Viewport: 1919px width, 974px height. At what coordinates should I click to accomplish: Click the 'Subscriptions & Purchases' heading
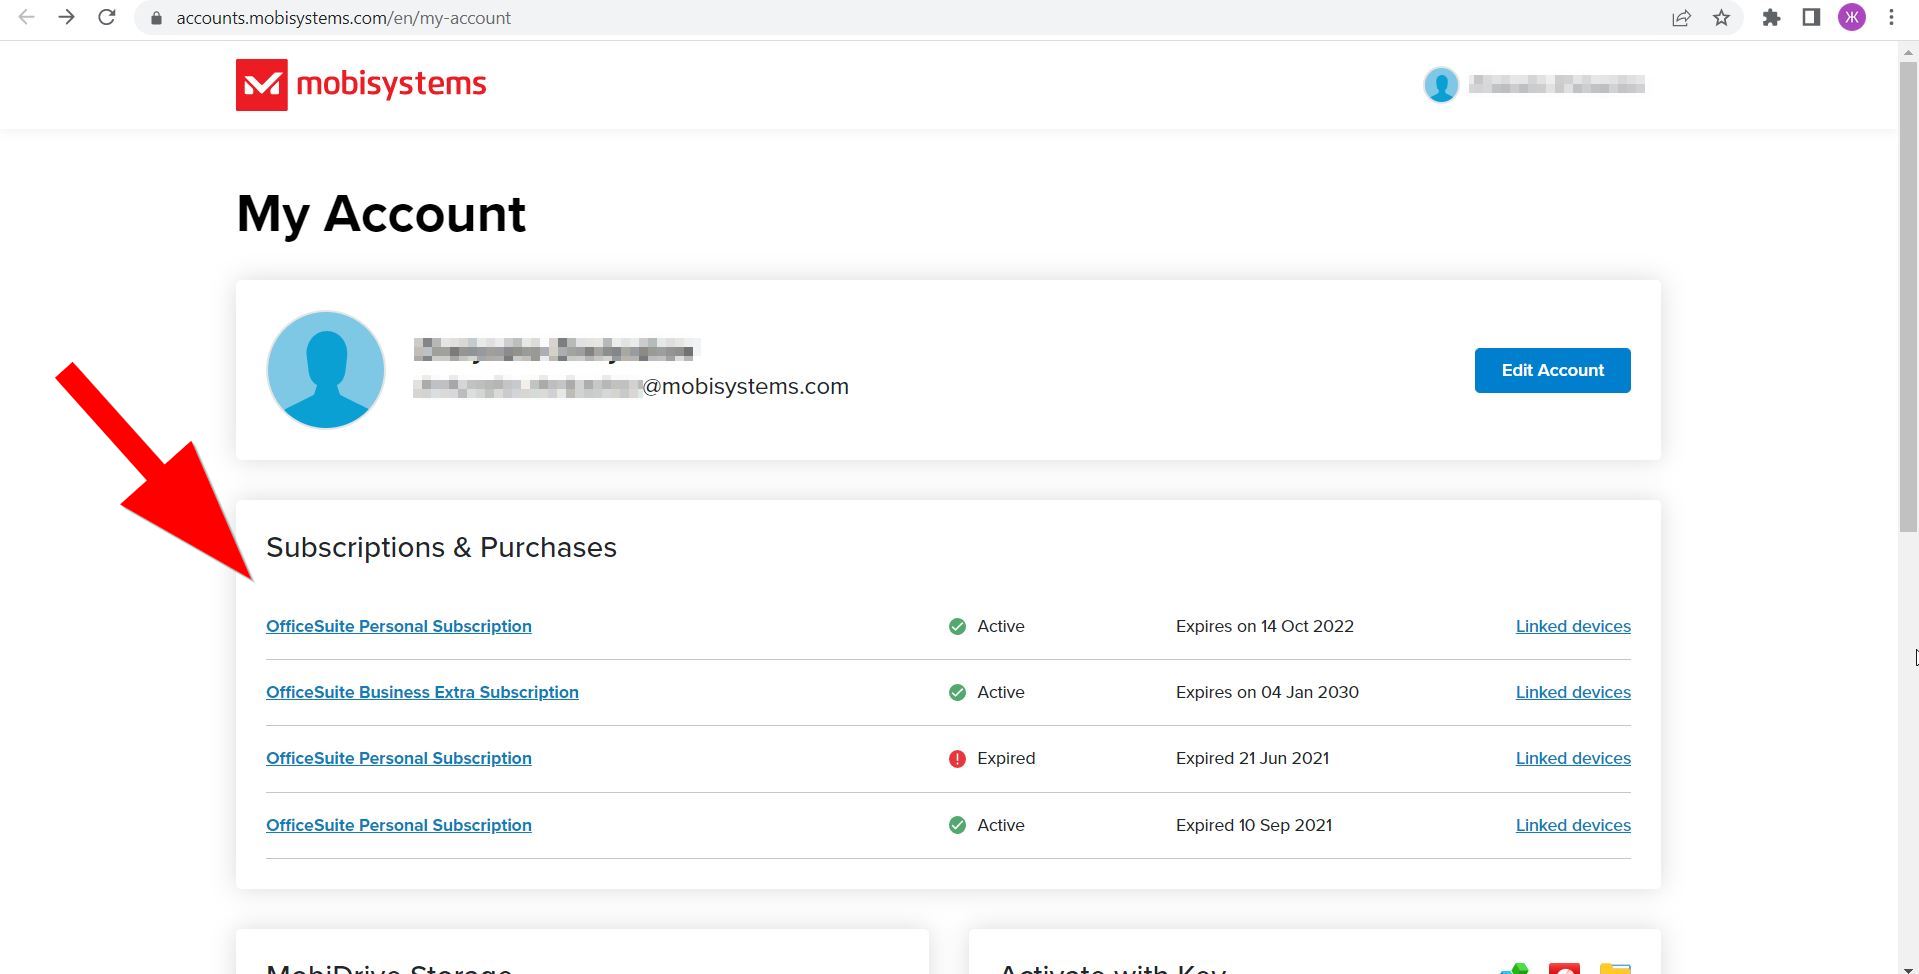tap(441, 547)
